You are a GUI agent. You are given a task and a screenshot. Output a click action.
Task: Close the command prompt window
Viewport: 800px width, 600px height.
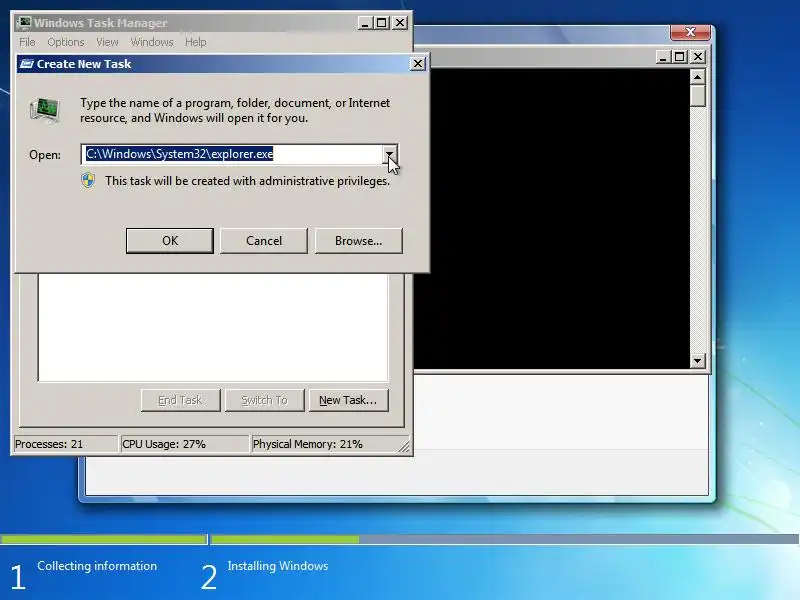click(x=698, y=57)
